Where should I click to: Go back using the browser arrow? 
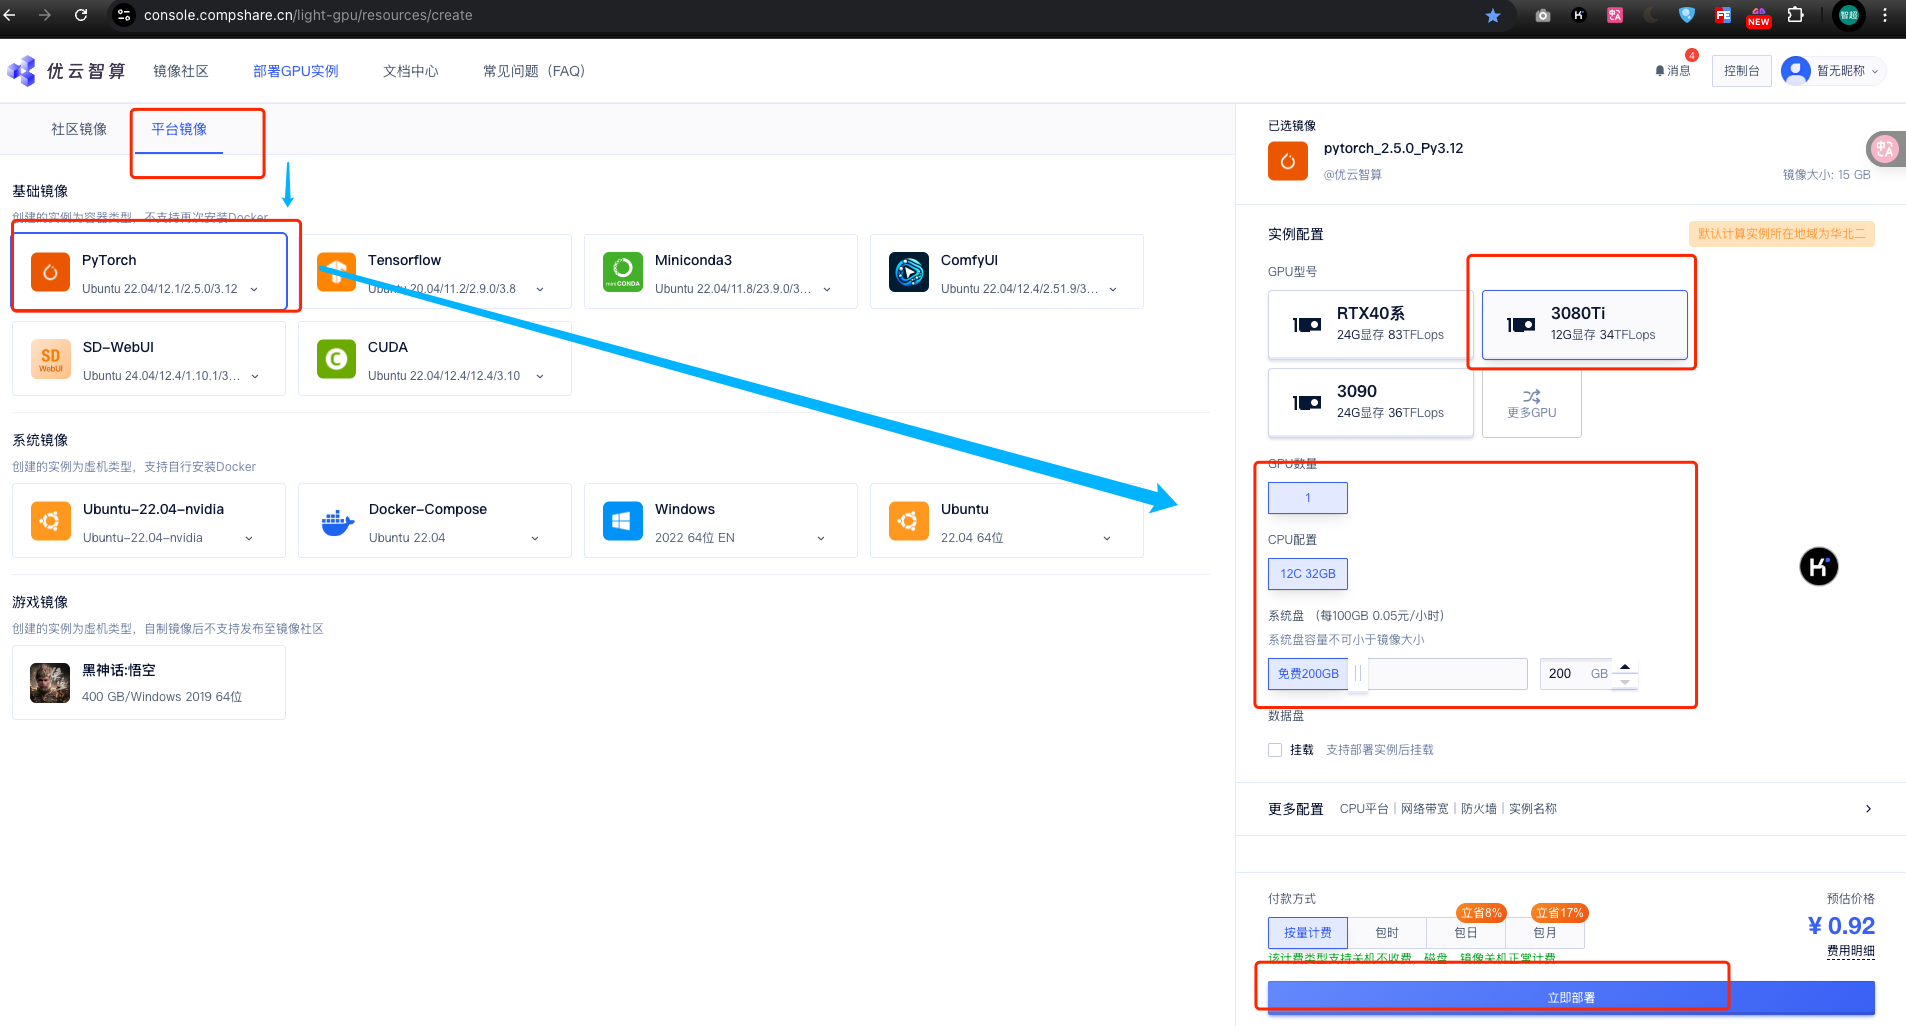pos(10,15)
